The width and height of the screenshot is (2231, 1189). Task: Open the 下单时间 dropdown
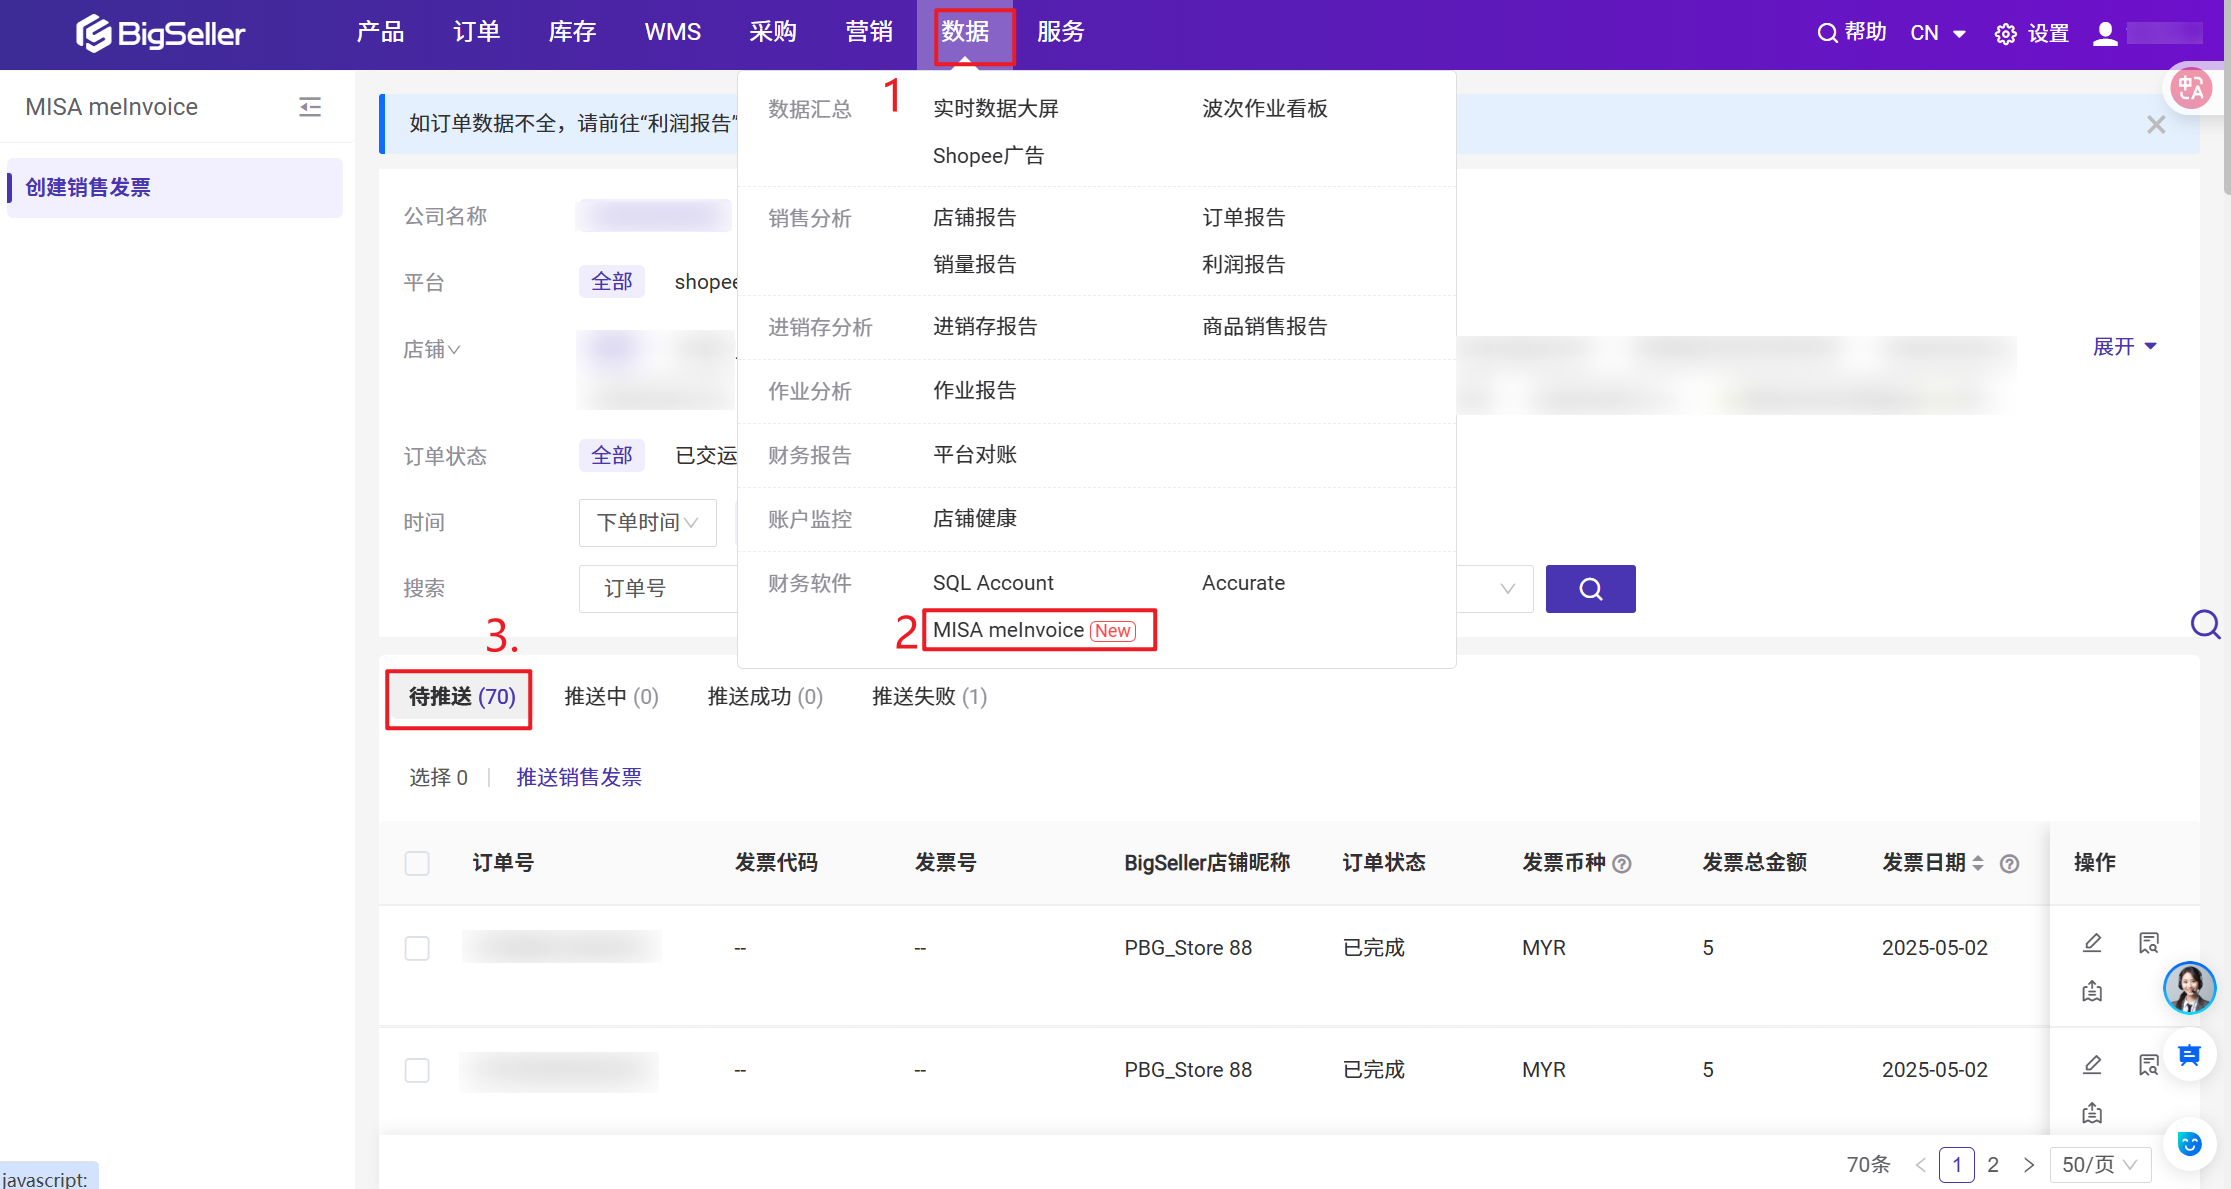coord(647,522)
